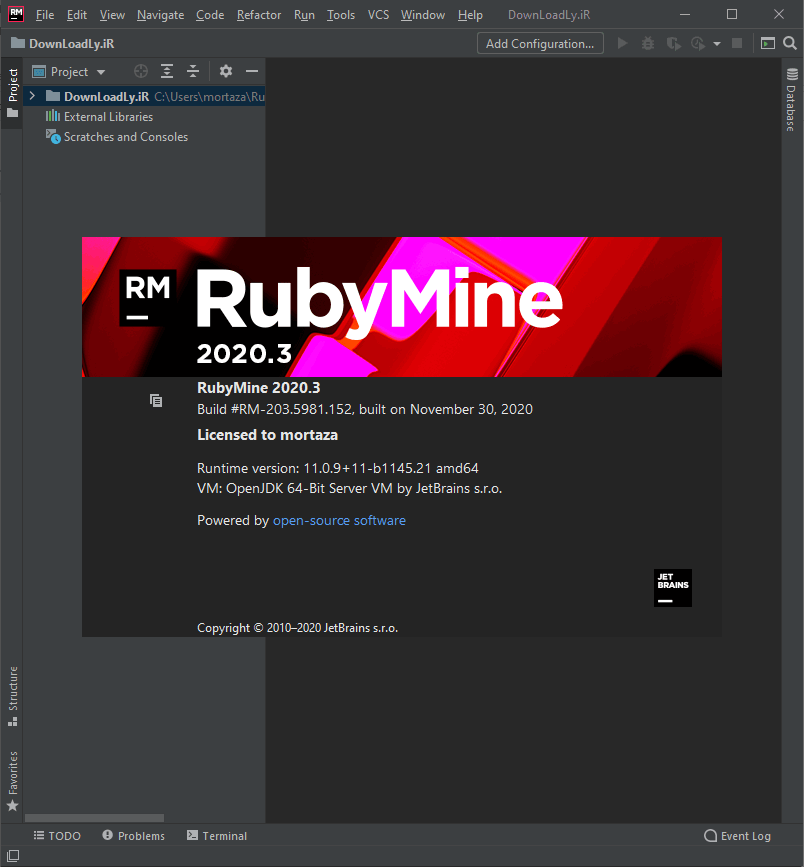Open the VCS menu
Viewport: 804px width, 867px height.
coord(378,15)
